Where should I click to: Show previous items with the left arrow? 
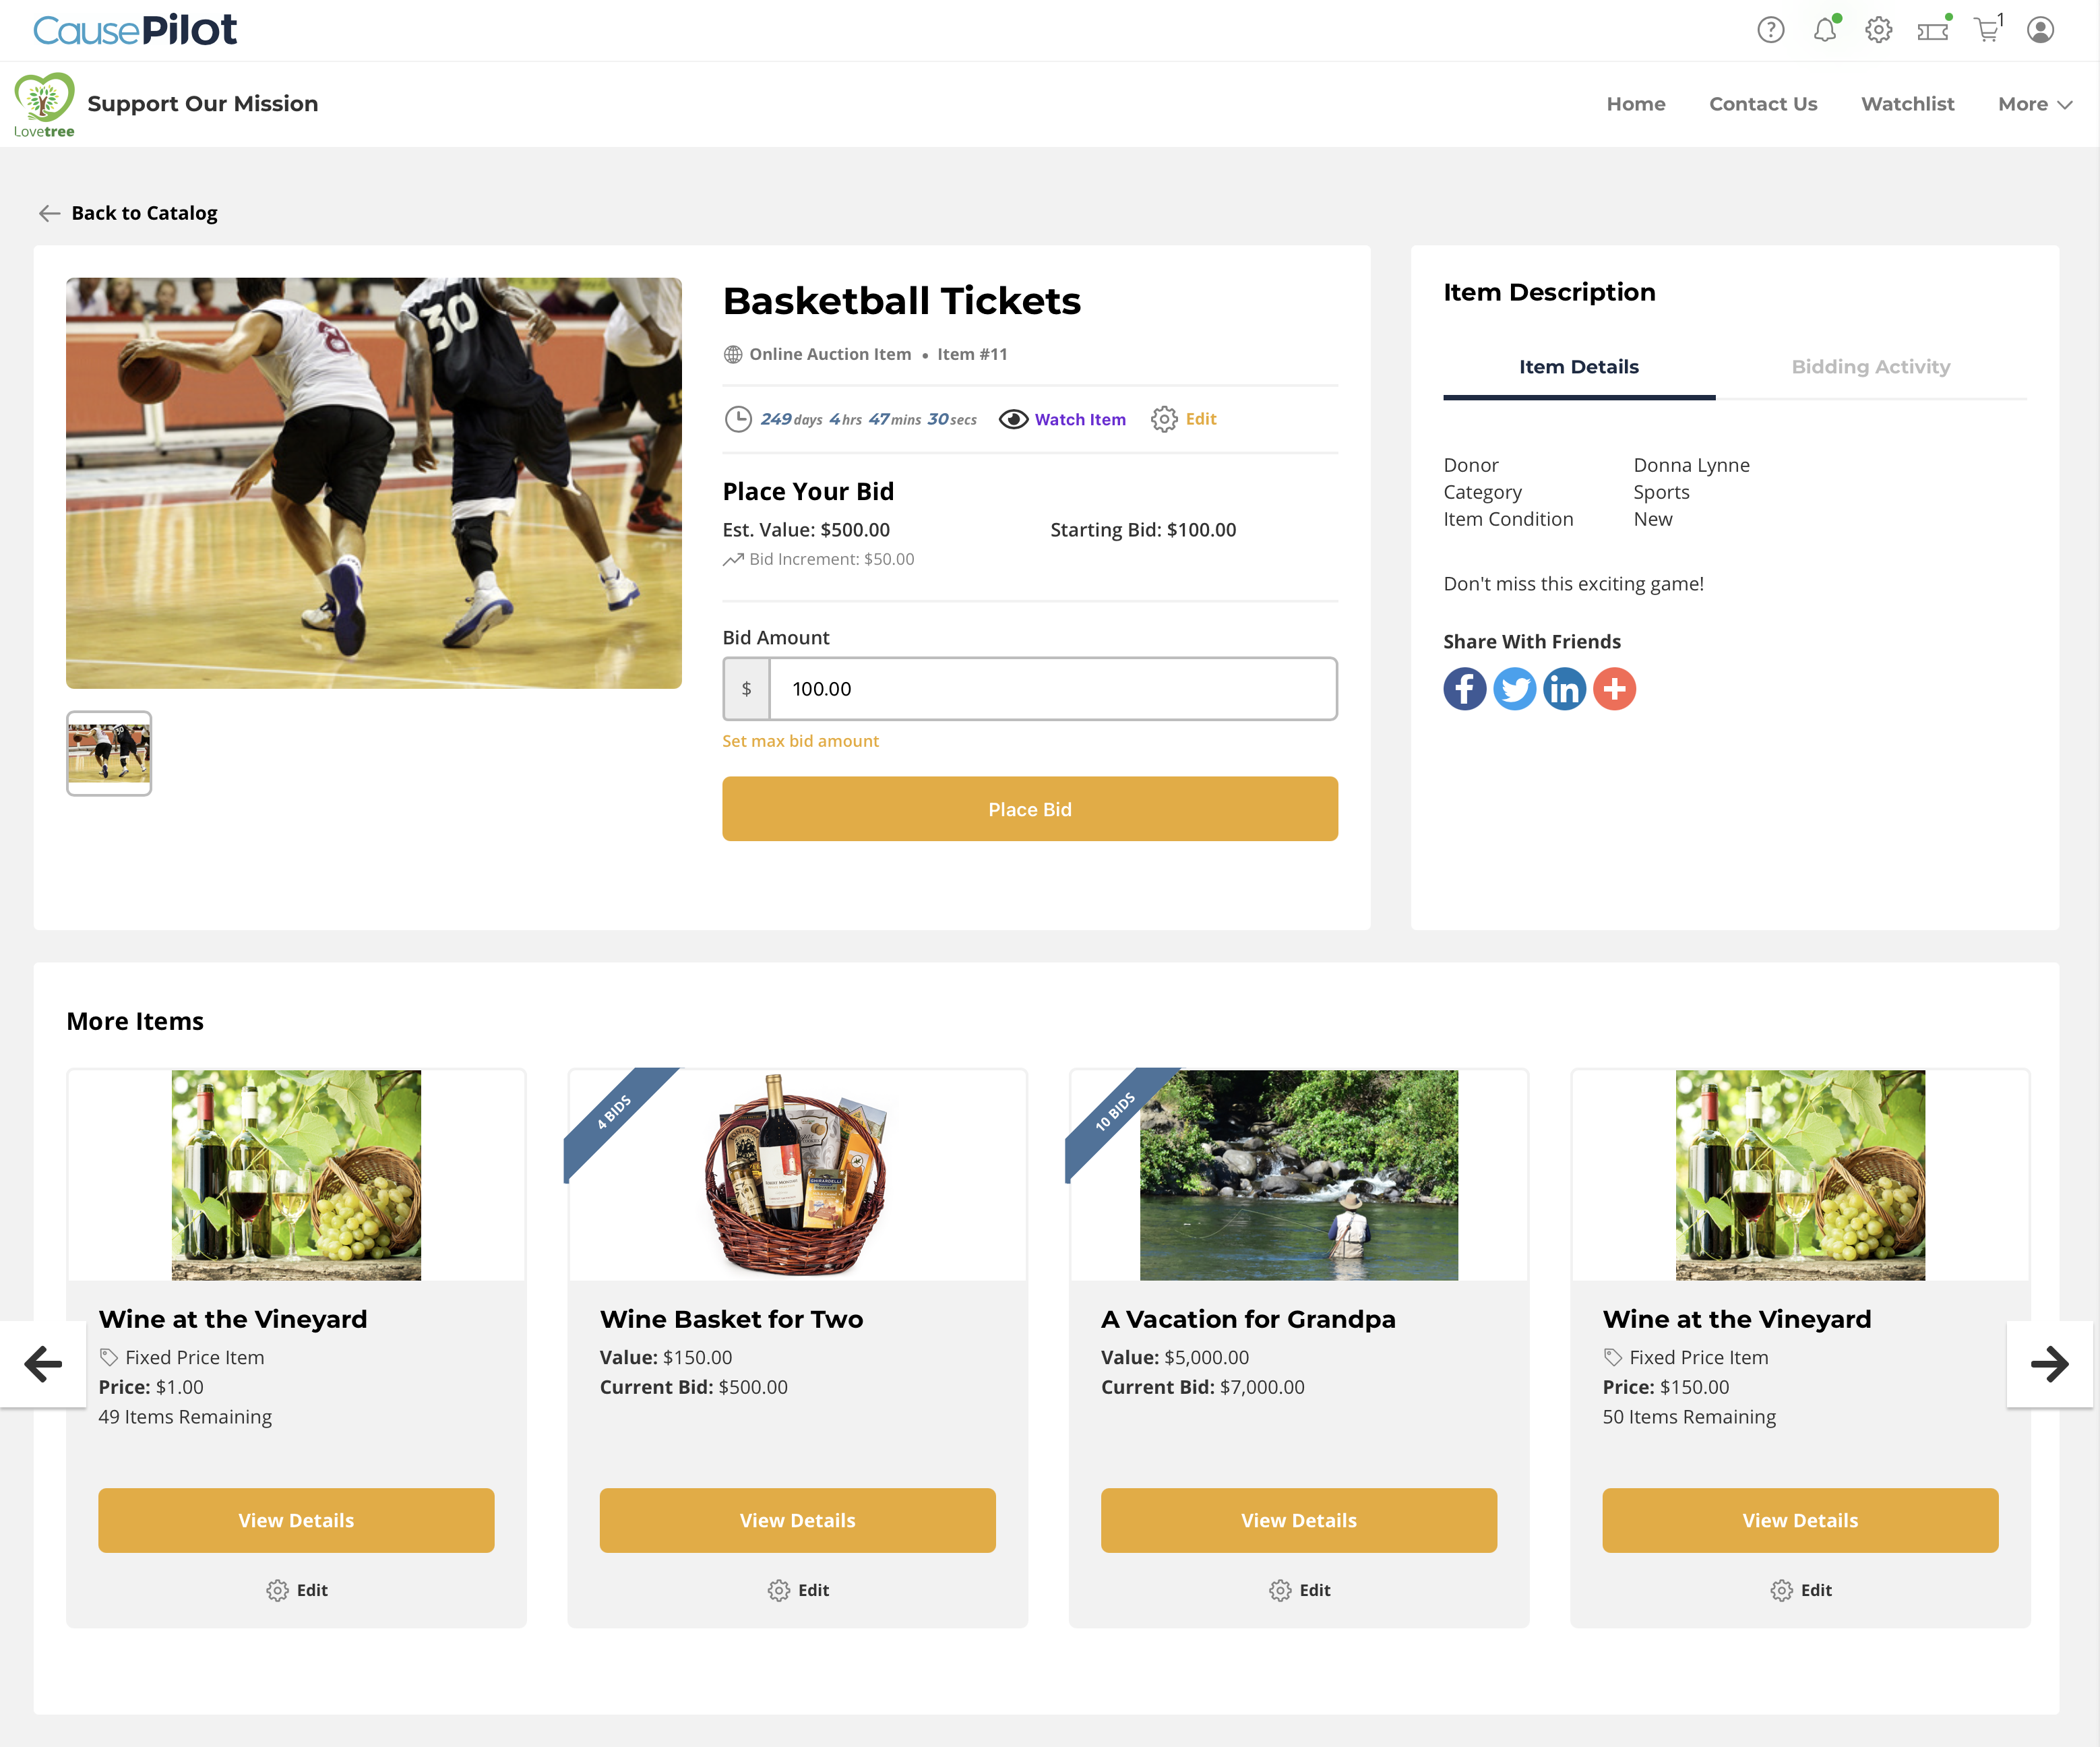pyautogui.click(x=43, y=1364)
